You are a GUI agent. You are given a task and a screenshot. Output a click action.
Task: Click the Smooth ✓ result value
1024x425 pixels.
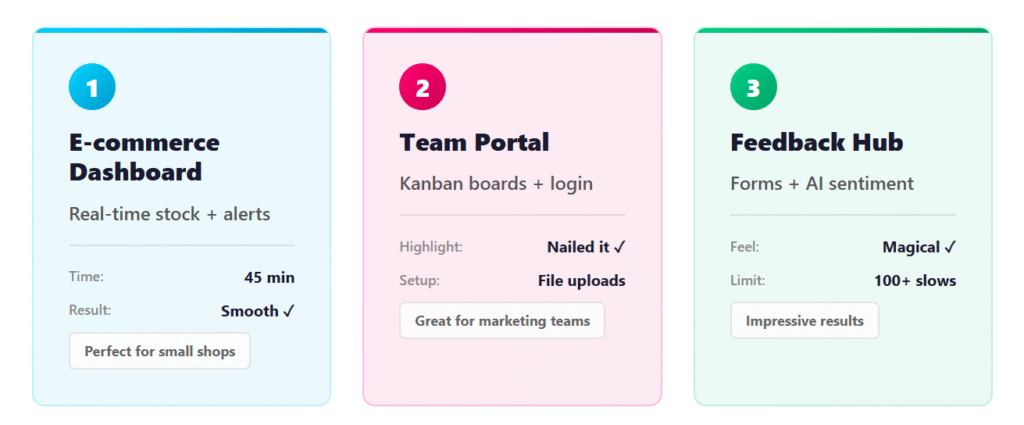coord(257,311)
